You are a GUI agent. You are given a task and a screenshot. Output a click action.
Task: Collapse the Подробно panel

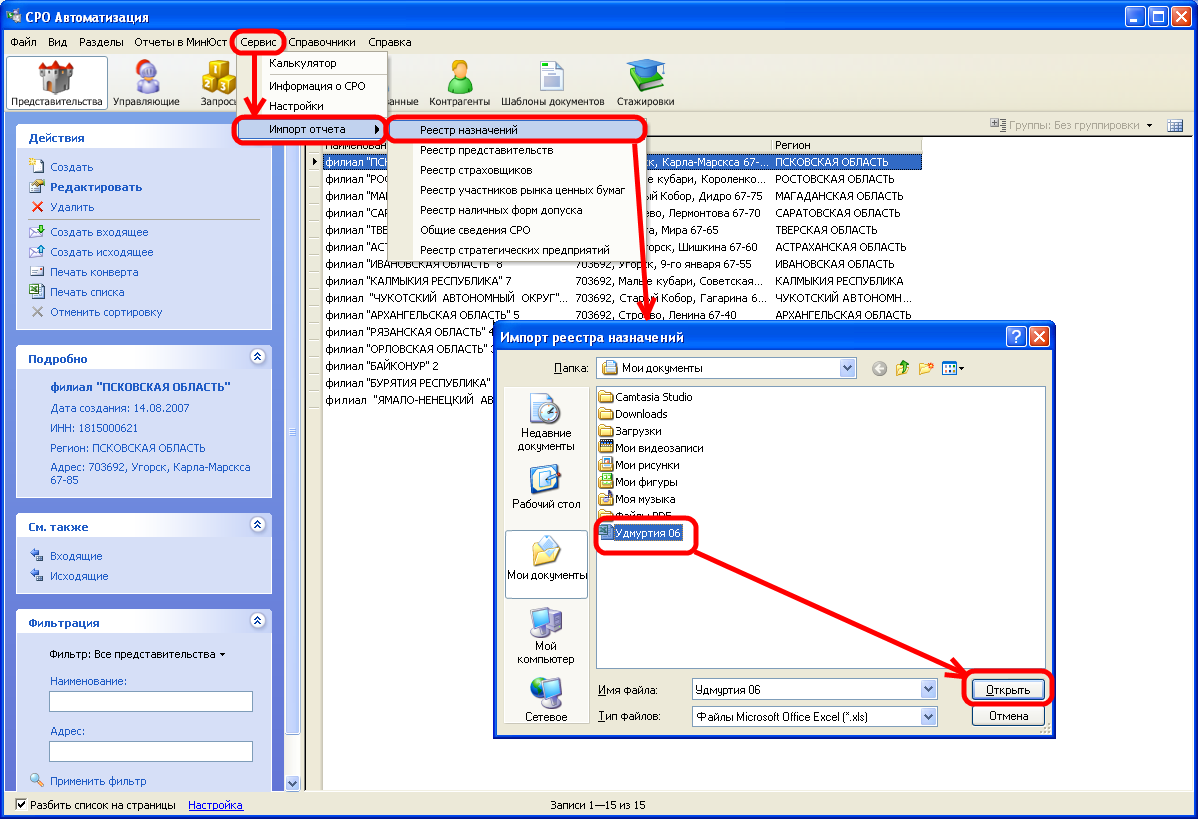[x=257, y=357]
